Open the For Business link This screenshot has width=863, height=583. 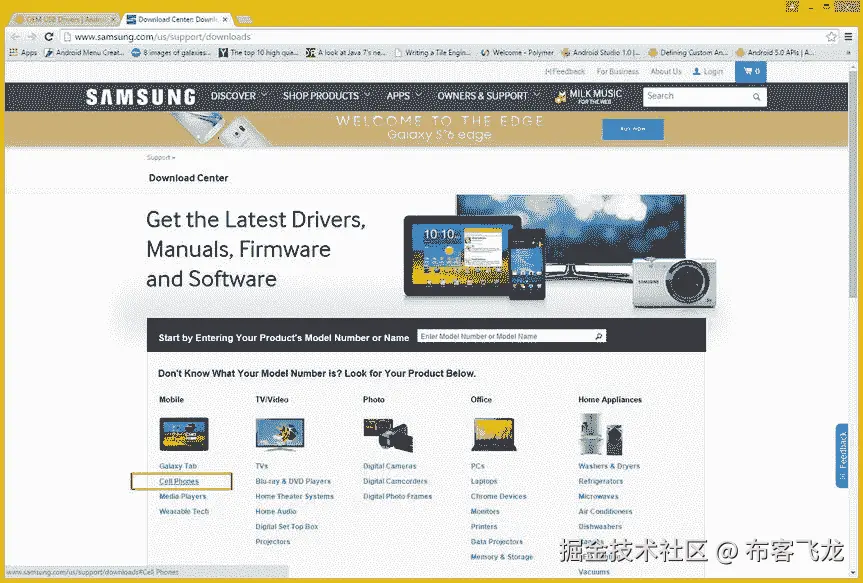click(618, 72)
